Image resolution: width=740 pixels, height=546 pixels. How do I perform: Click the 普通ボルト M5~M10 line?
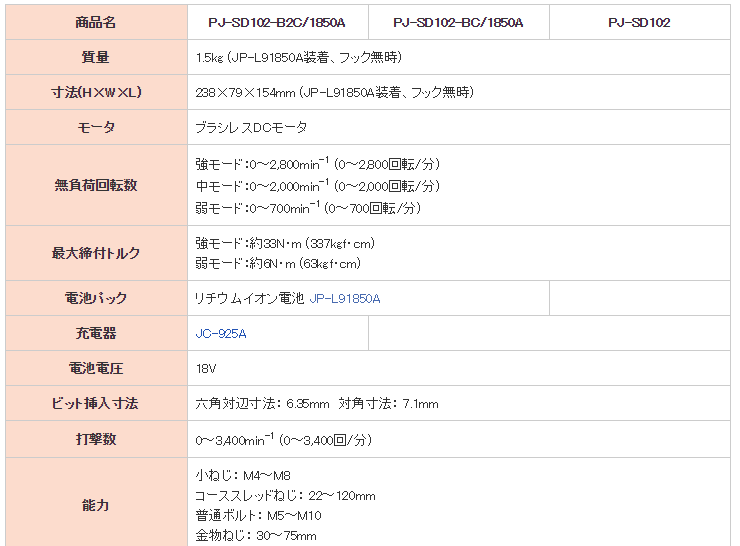tap(259, 515)
